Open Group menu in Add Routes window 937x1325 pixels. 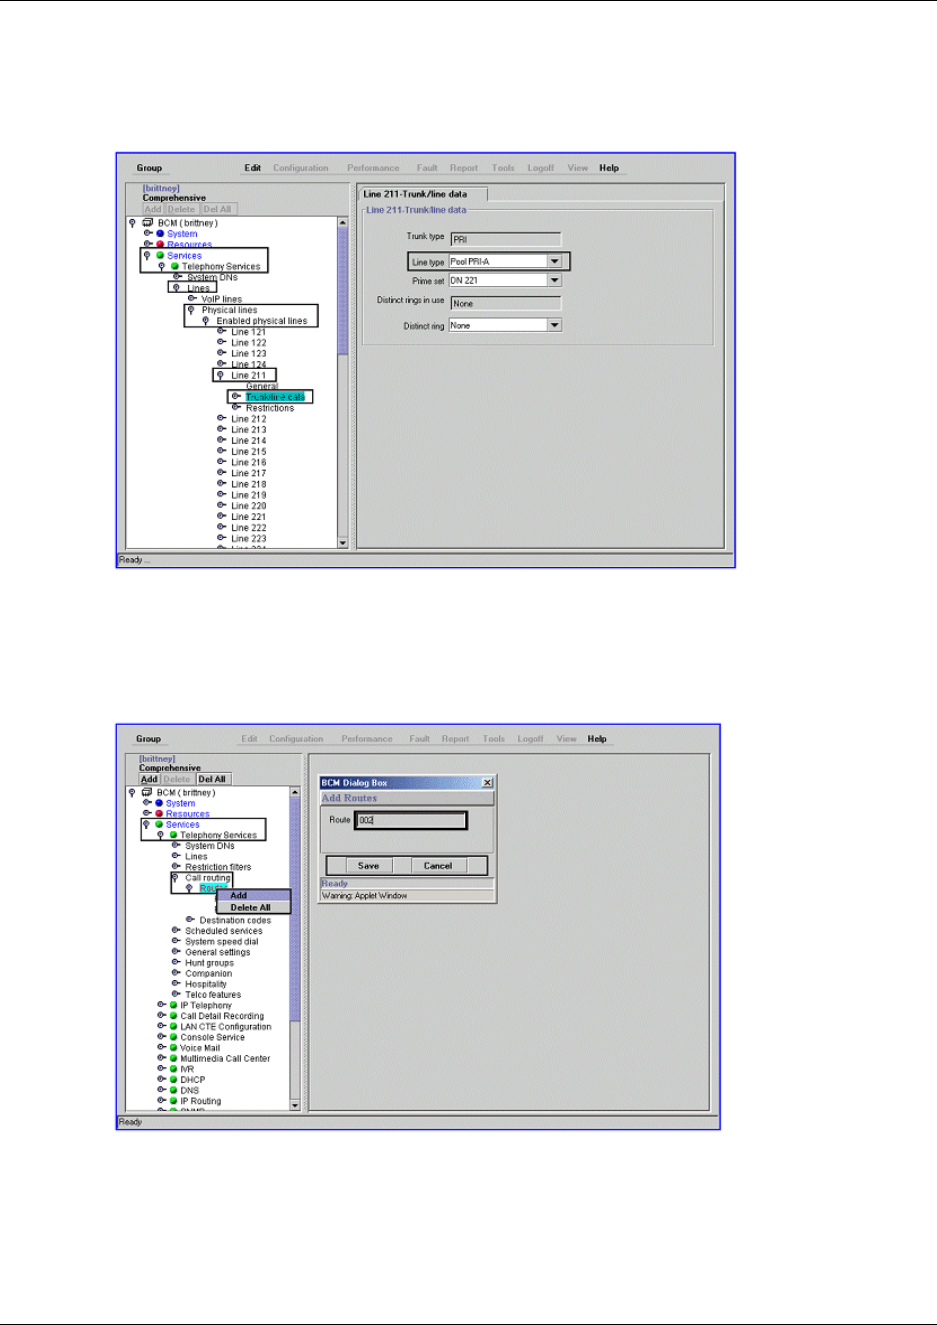[x=148, y=739]
